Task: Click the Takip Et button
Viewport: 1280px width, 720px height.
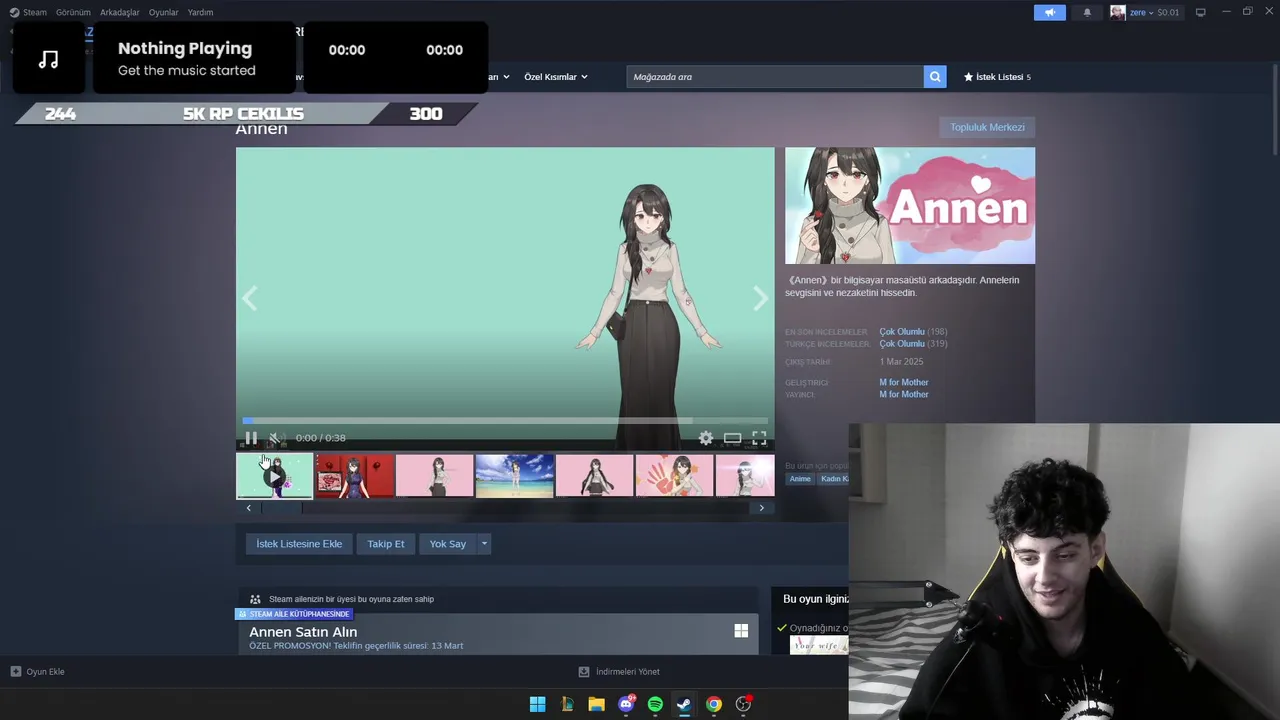Action: (x=386, y=544)
